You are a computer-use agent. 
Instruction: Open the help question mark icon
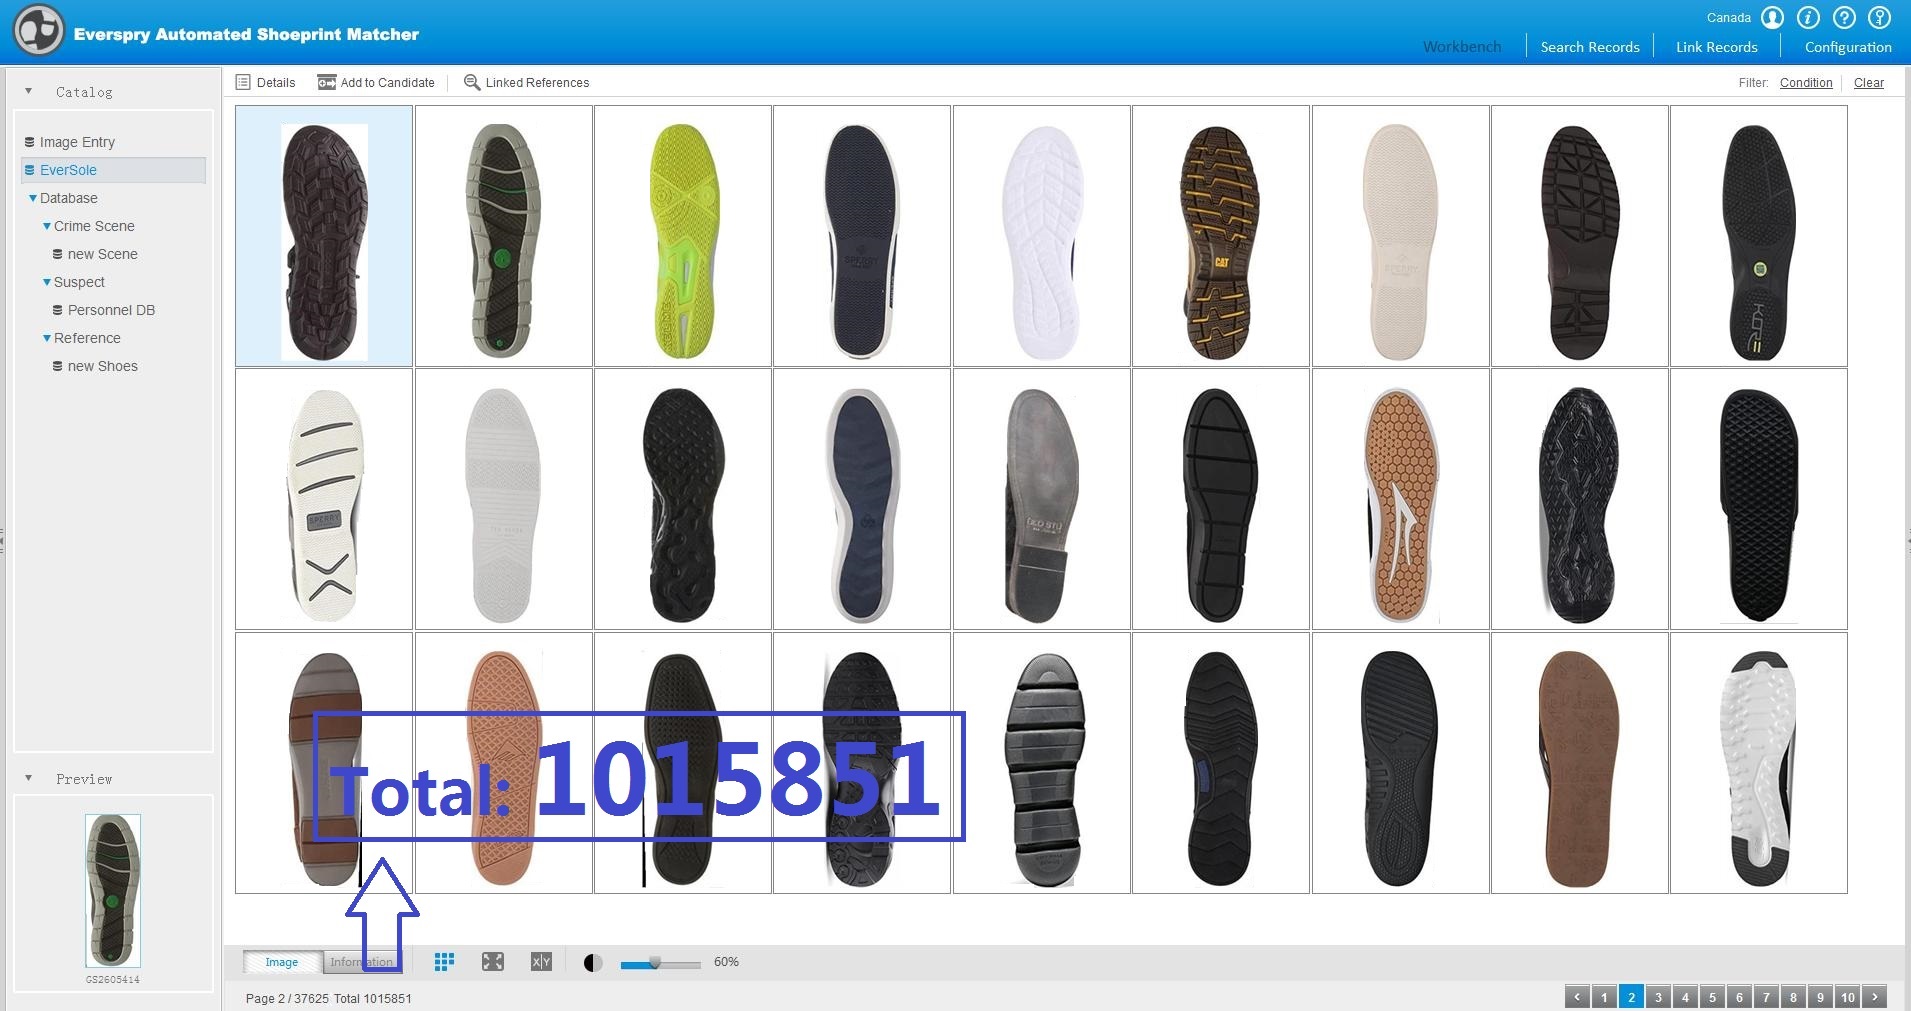(x=1844, y=18)
